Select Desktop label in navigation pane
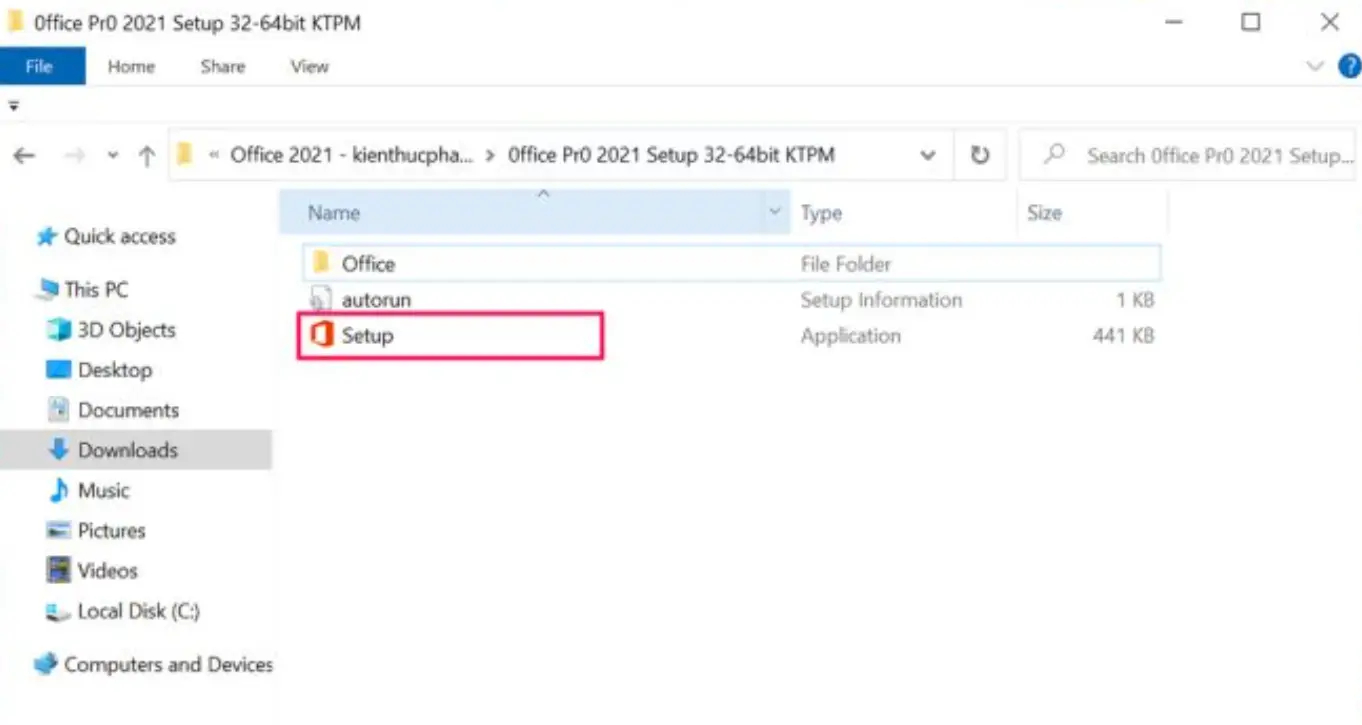1362x725 pixels. tap(115, 370)
